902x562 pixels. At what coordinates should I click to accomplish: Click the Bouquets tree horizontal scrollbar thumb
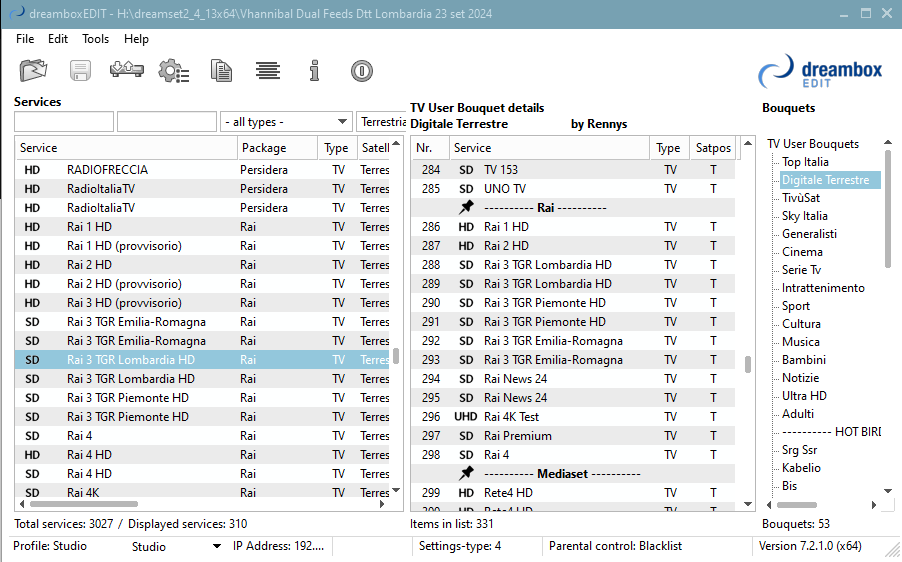[797, 504]
